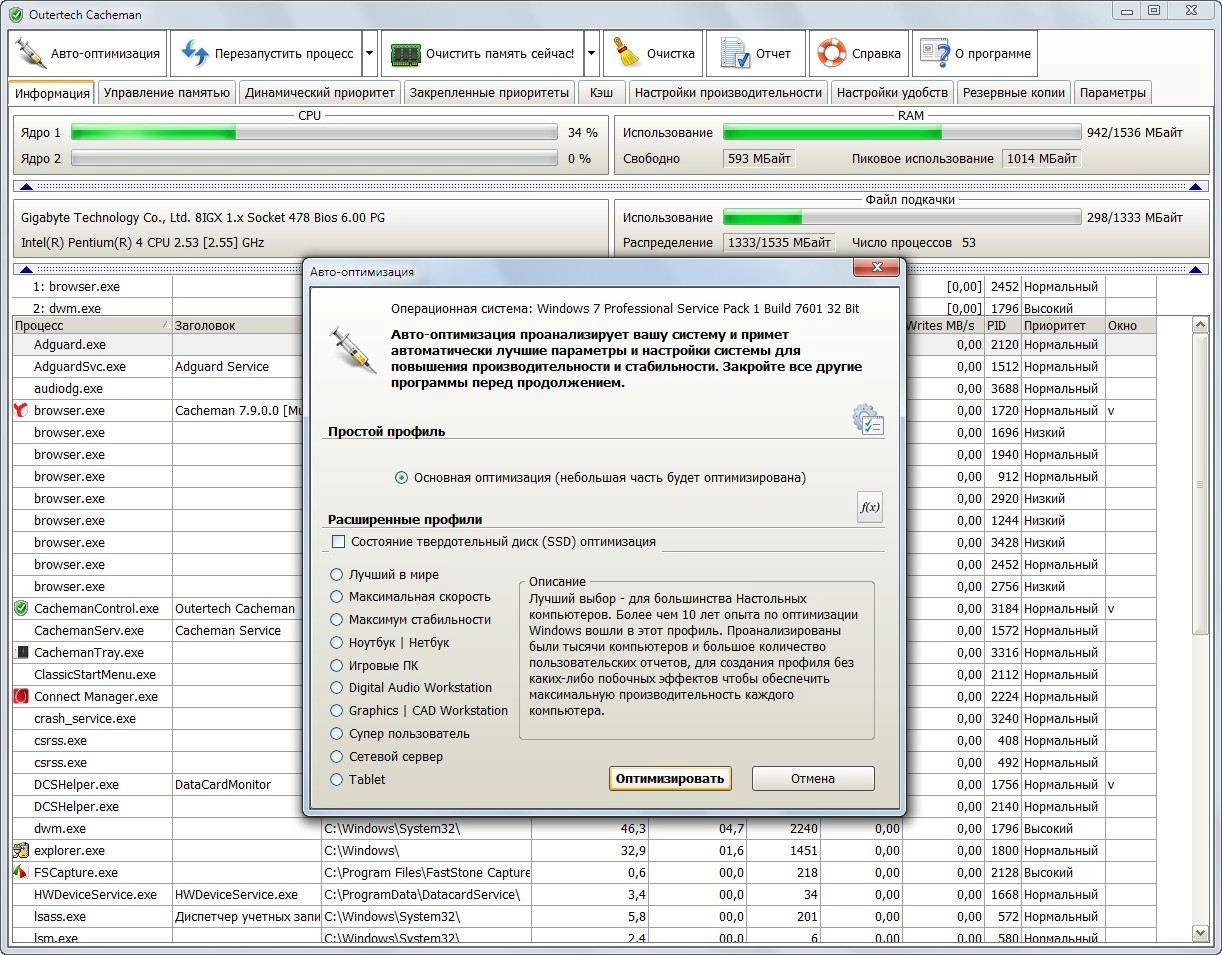Collapse system info panel using left triangle
The height and width of the screenshot is (955, 1222).
[x=26, y=269]
